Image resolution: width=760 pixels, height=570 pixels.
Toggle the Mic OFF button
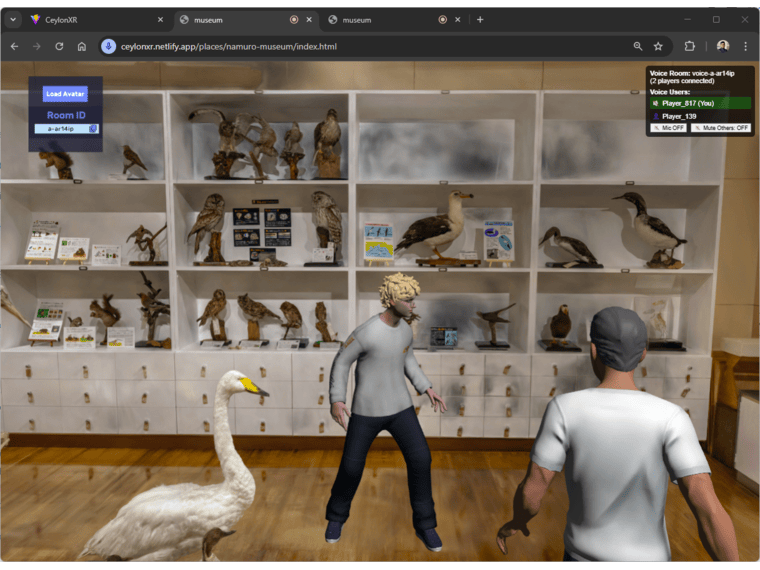(668, 128)
